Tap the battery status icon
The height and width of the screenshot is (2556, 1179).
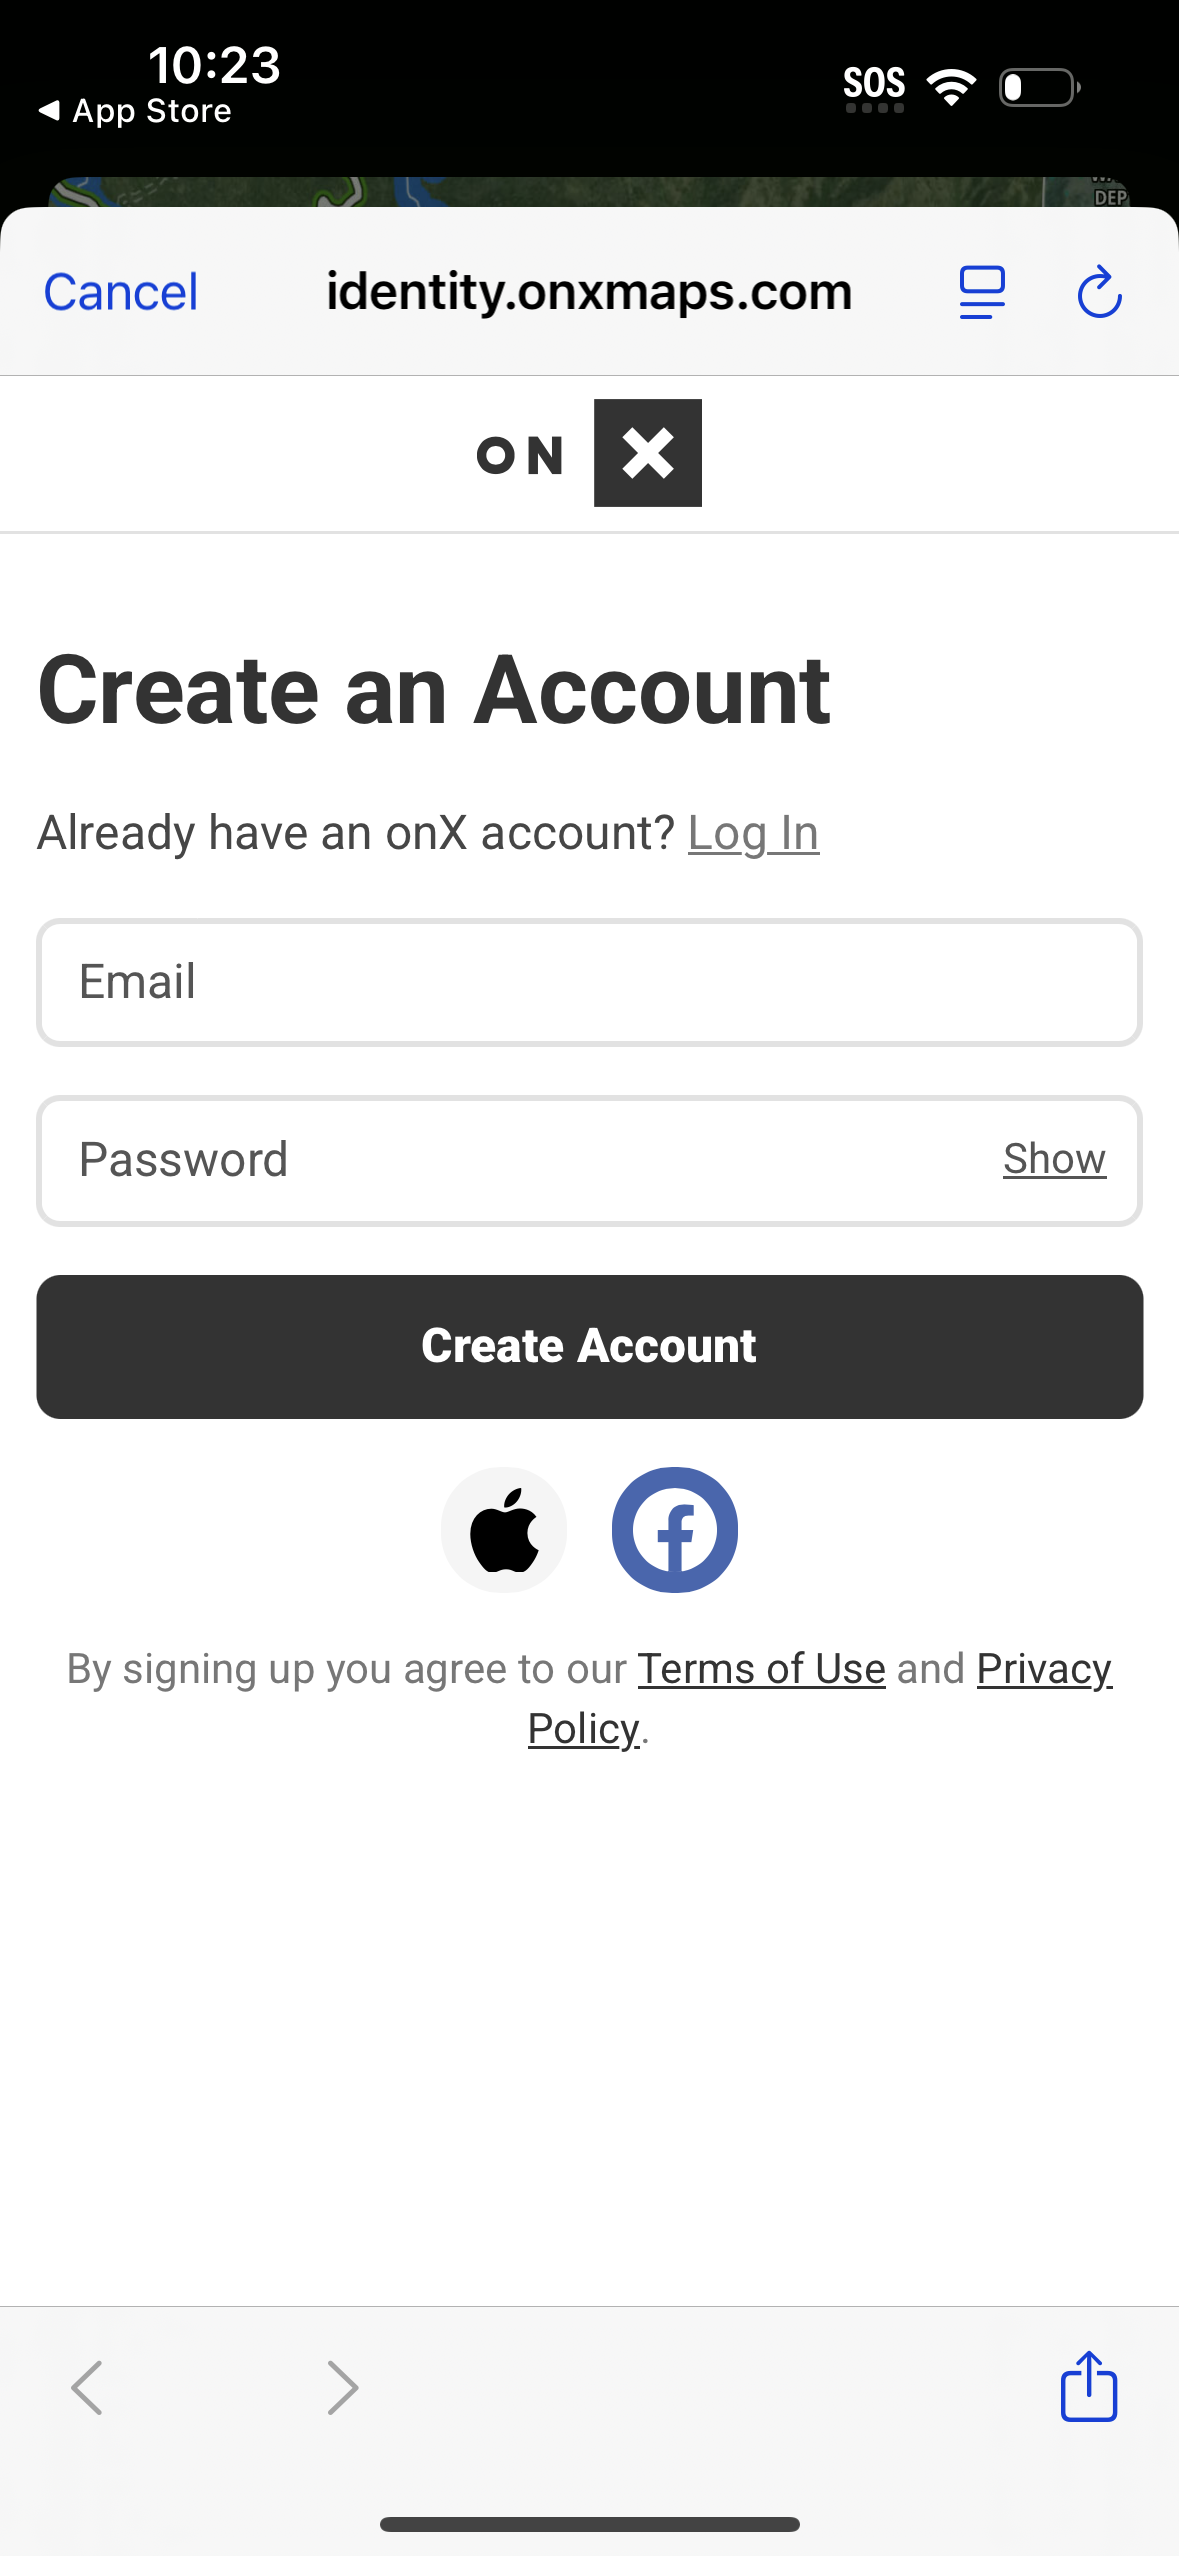(1039, 87)
